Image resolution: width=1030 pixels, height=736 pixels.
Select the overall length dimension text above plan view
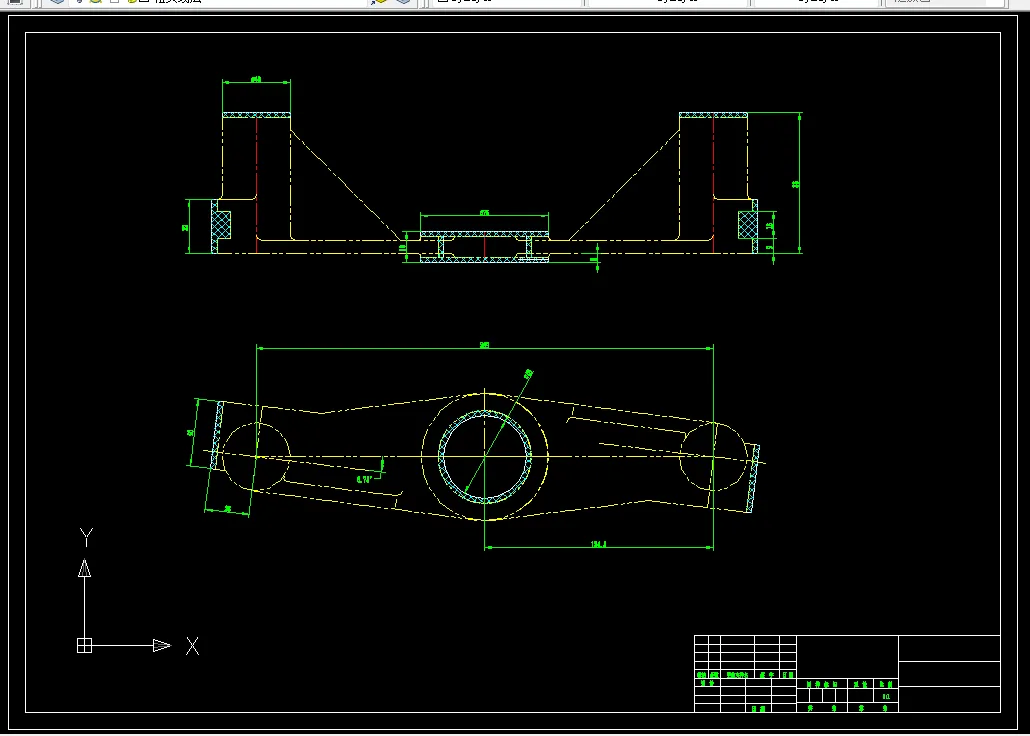(x=485, y=344)
